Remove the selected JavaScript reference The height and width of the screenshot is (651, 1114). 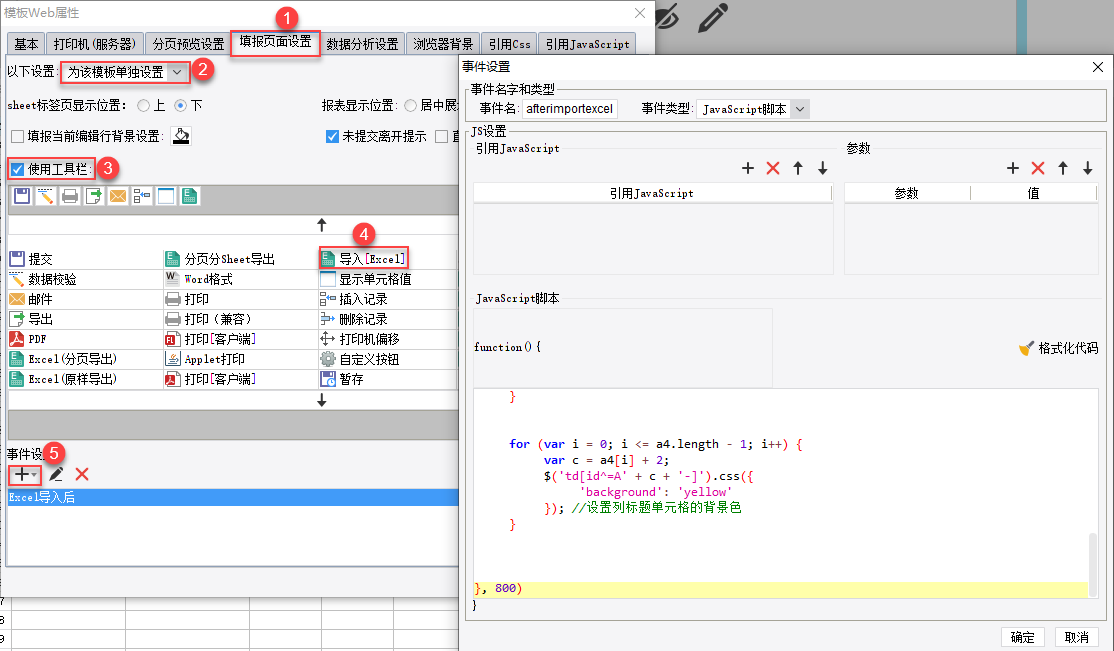pos(772,168)
